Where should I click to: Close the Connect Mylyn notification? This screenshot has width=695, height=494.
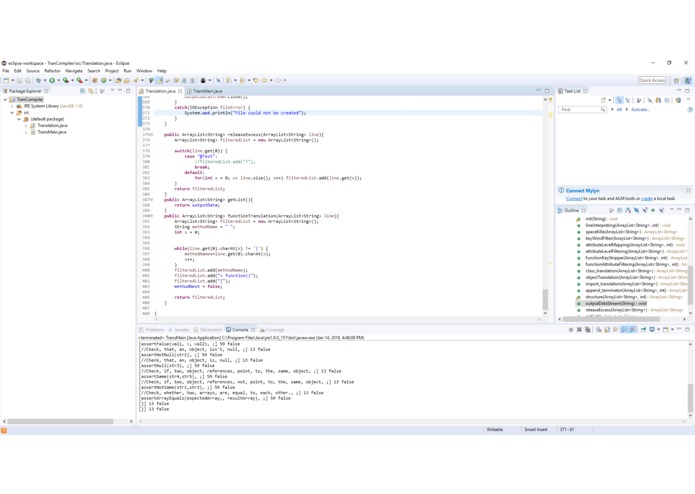[x=688, y=191]
